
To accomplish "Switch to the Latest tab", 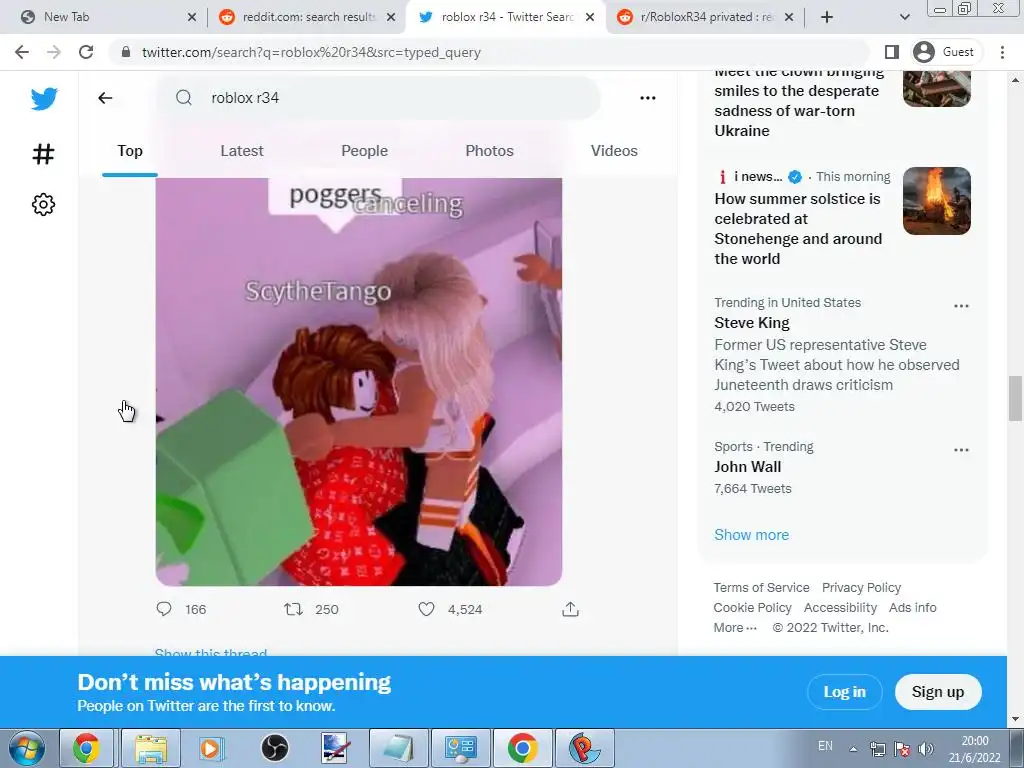I will coord(242,151).
